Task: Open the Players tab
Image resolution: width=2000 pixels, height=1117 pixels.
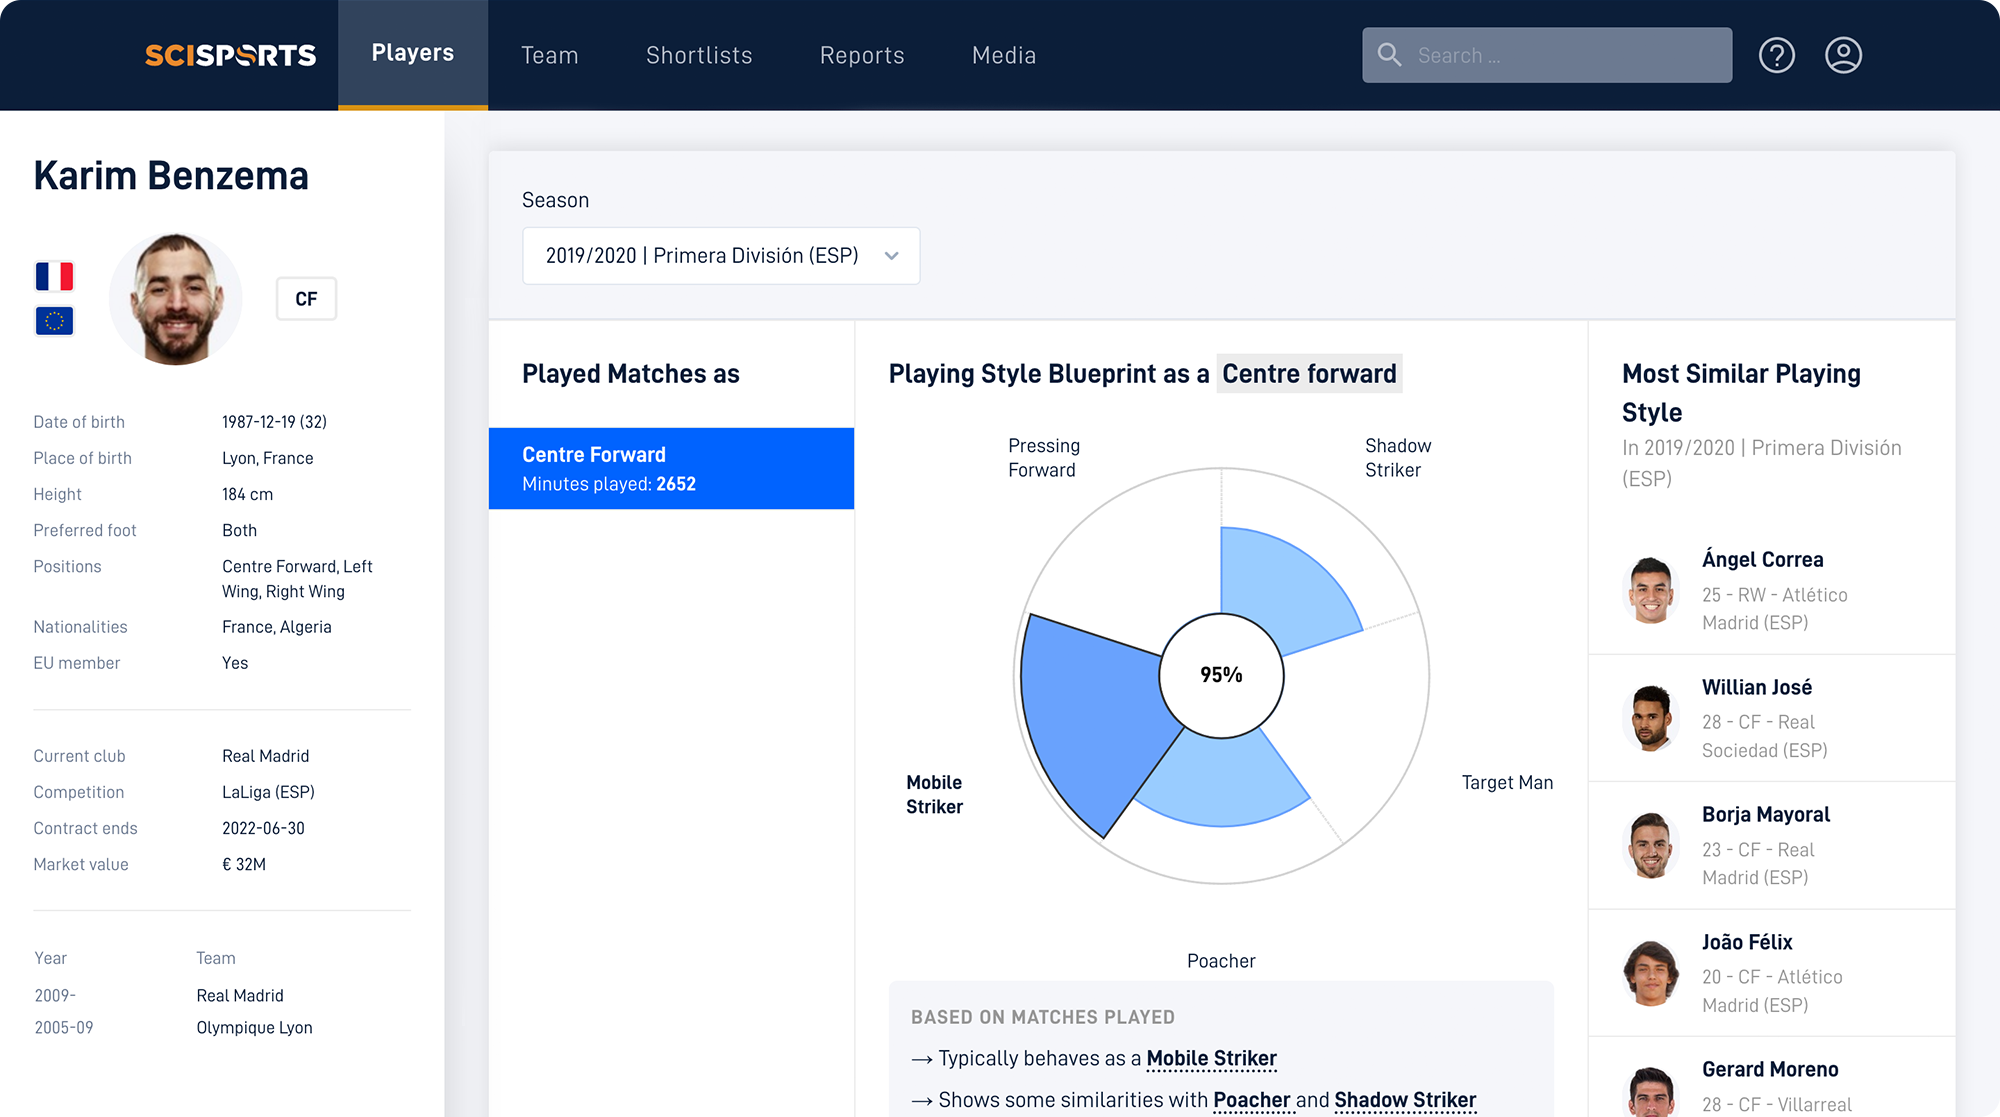Action: (413, 54)
